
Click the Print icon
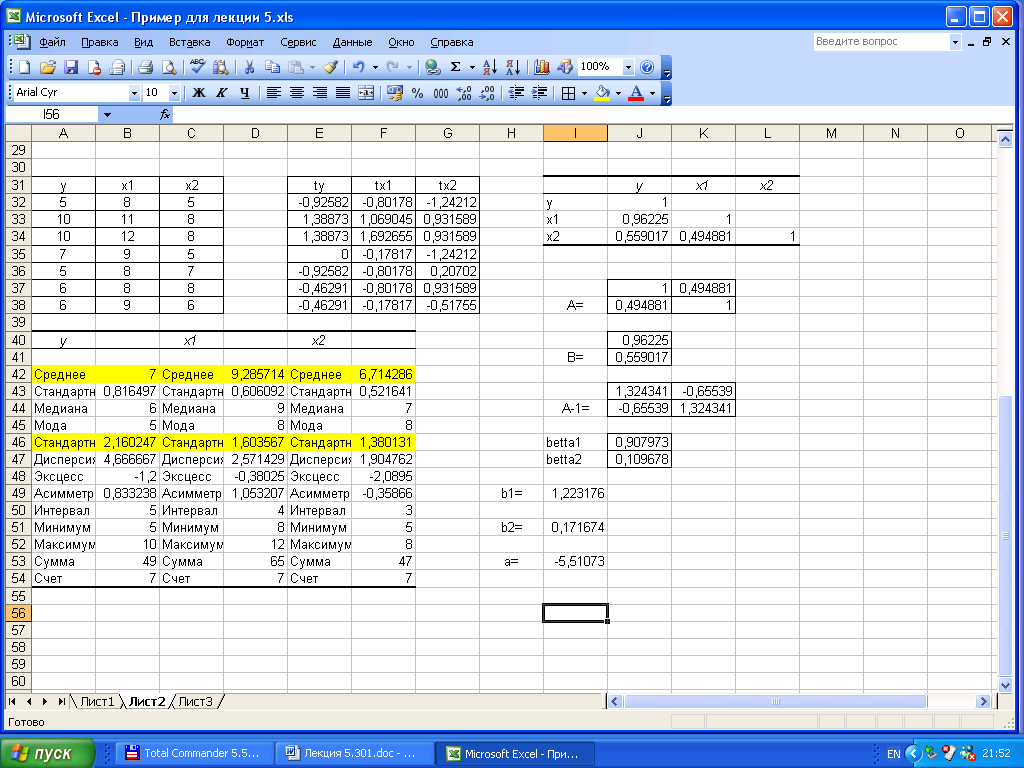click(x=146, y=67)
